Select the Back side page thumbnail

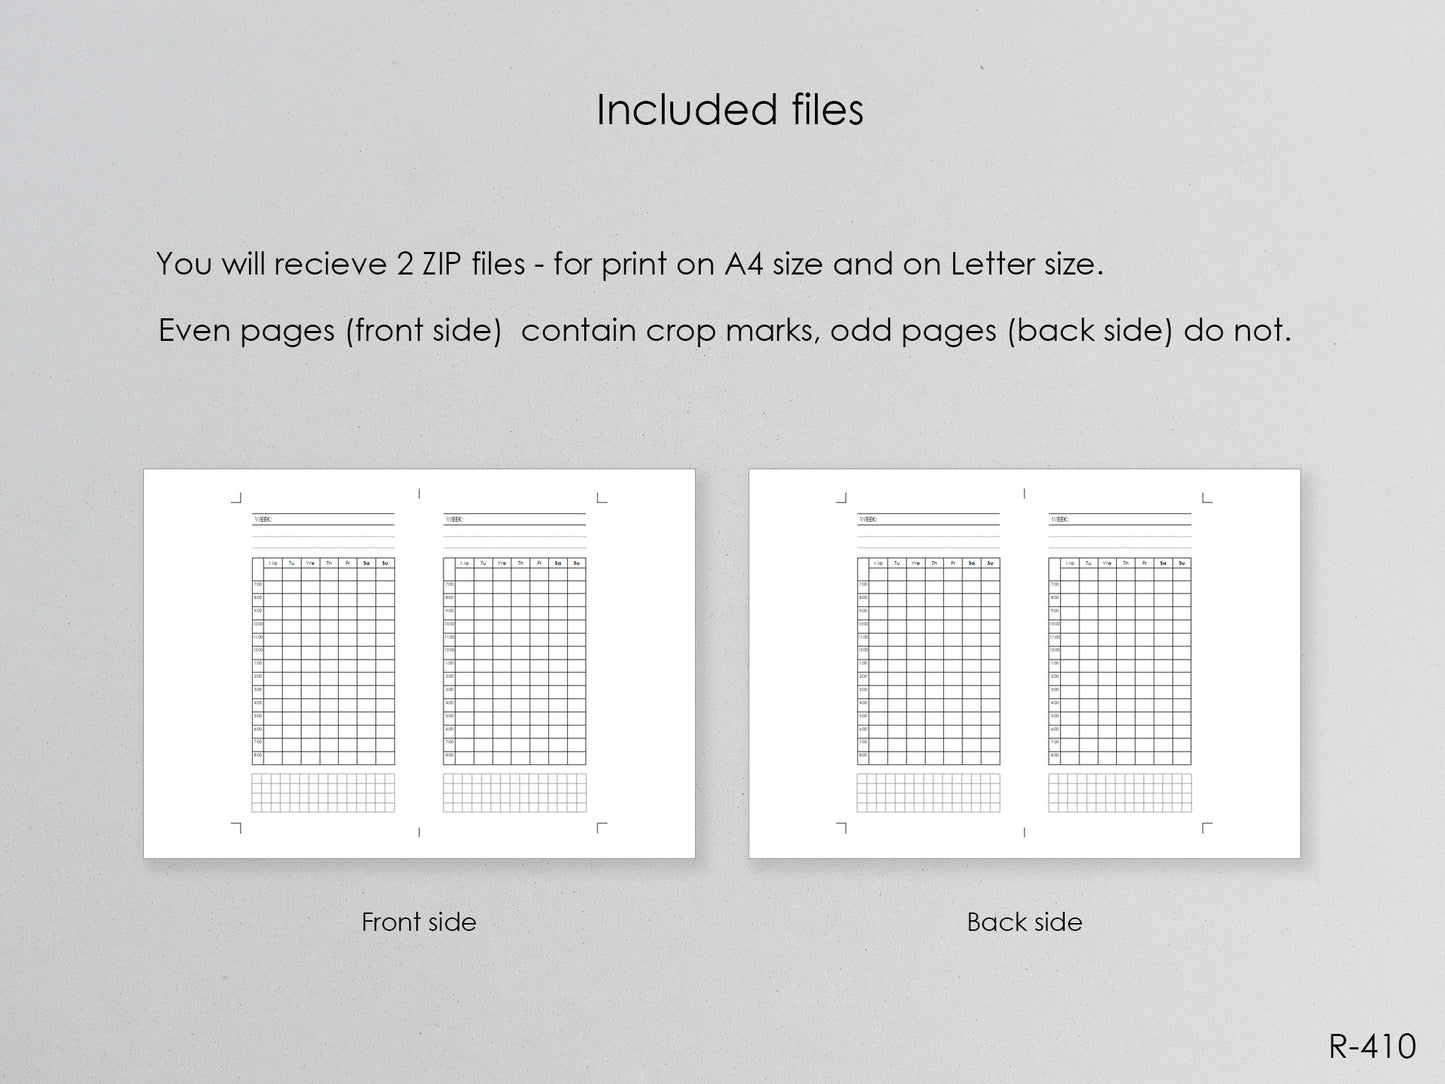point(1025,663)
